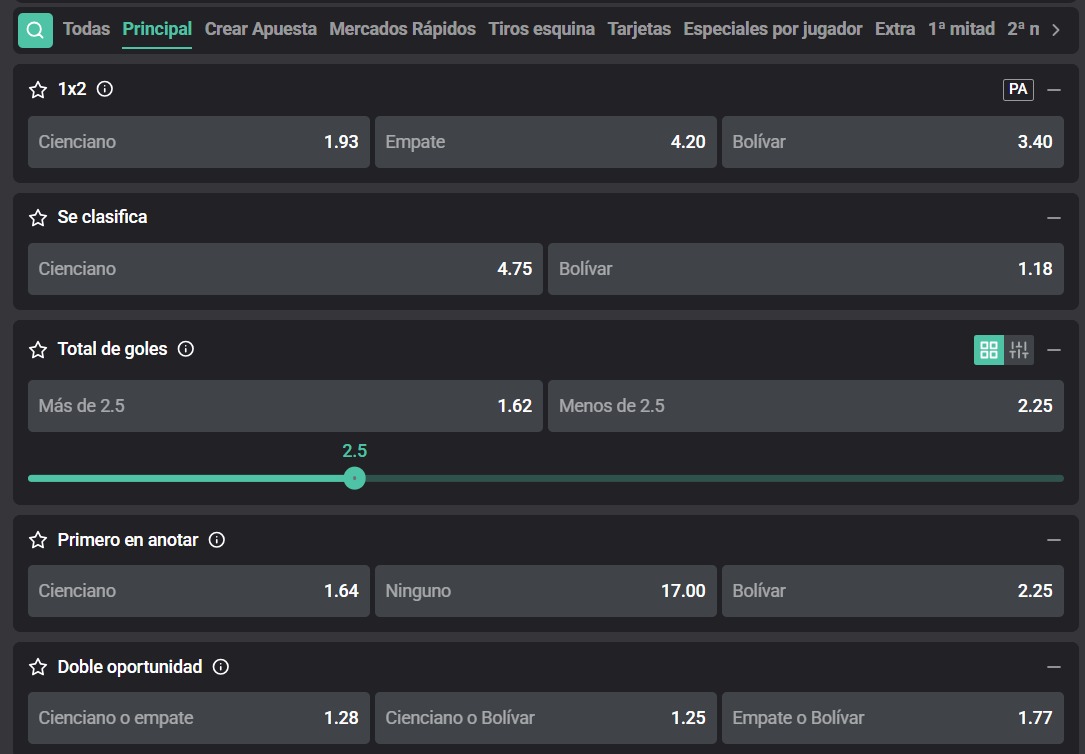Star the Se clasifica market
The height and width of the screenshot is (754, 1085).
point(38,218)
